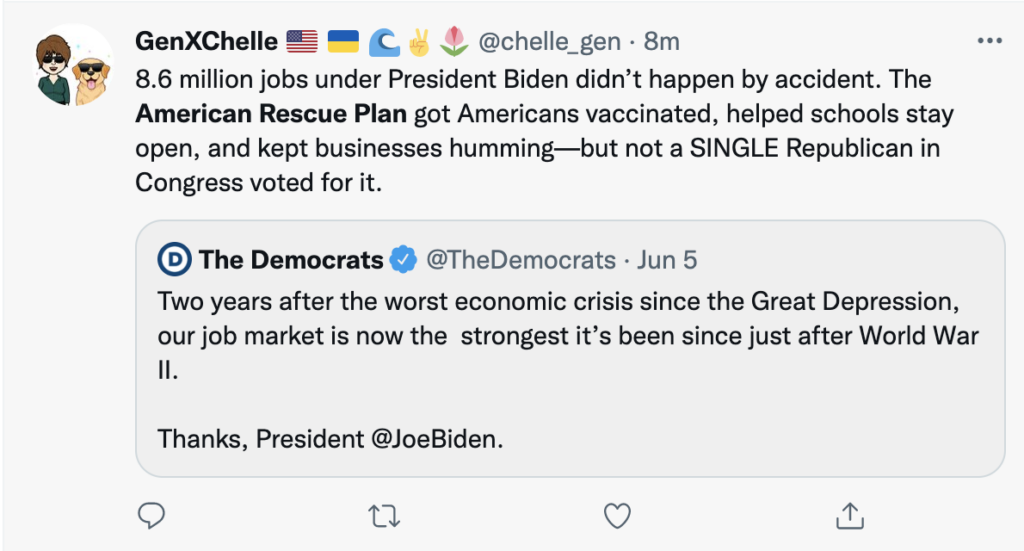Open the GenXChelle display name link
This screenshot has width=1024, height=551.
tap(206, 42)
